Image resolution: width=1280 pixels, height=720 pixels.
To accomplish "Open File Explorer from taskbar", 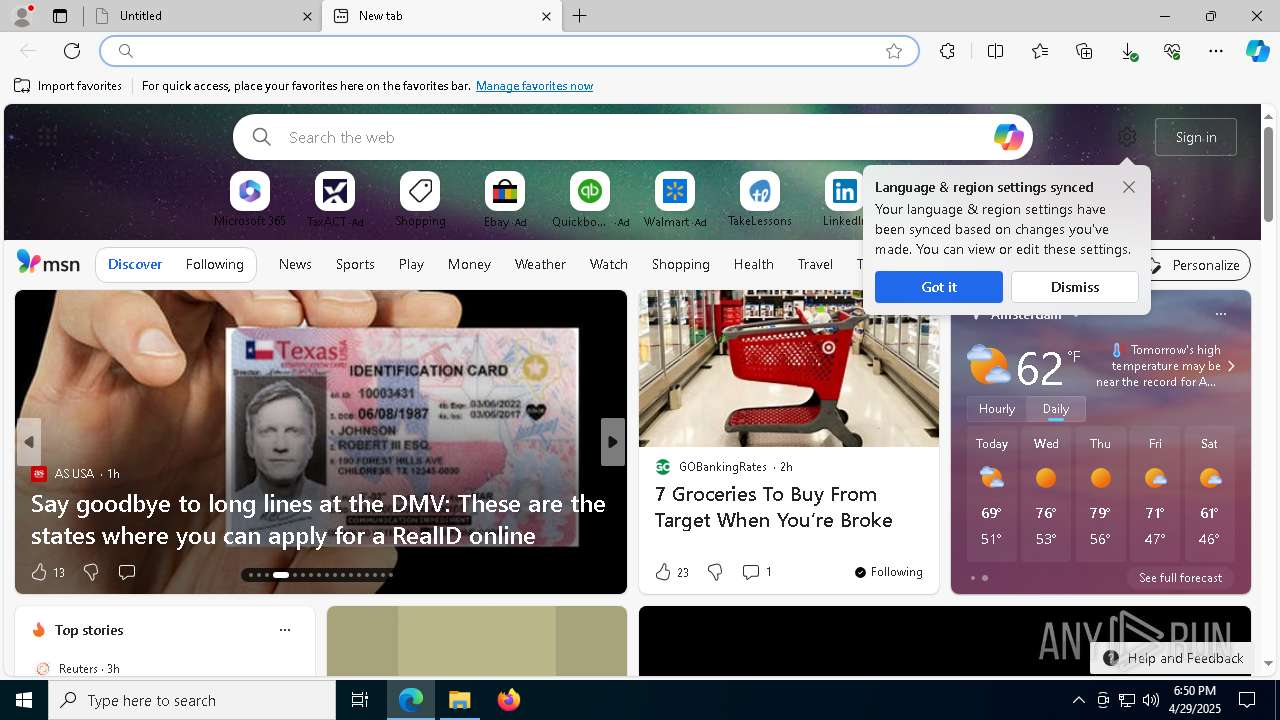I will 460,700.
